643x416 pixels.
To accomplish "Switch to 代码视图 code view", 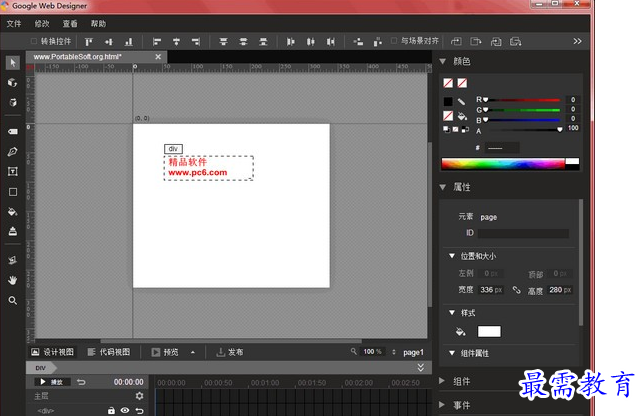I will (x=109, y=352).
